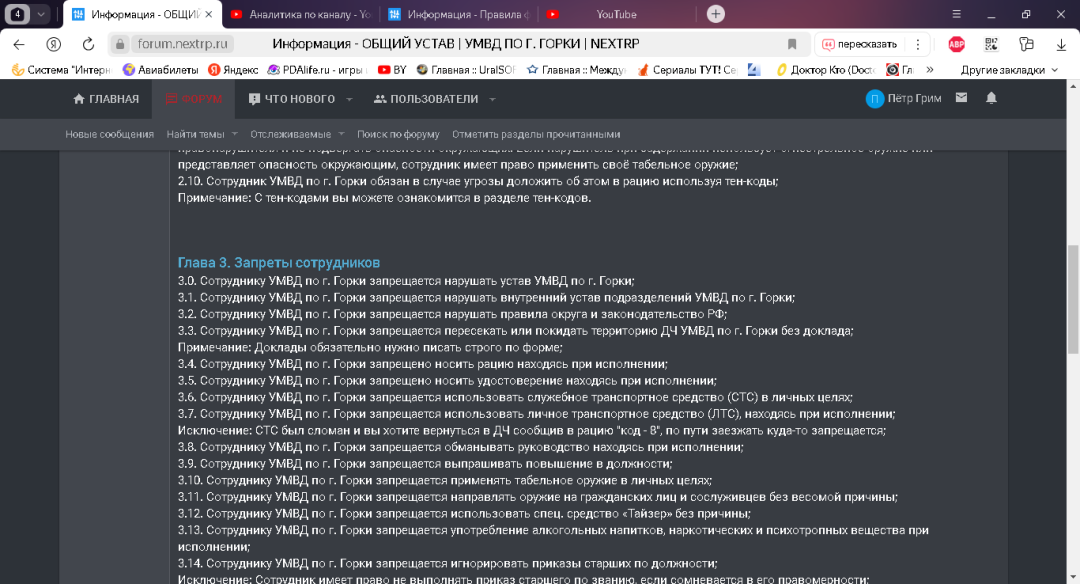Open the AdBlock Plus extension icon
Screen dimensions: 1080x584
coord(956,44)
